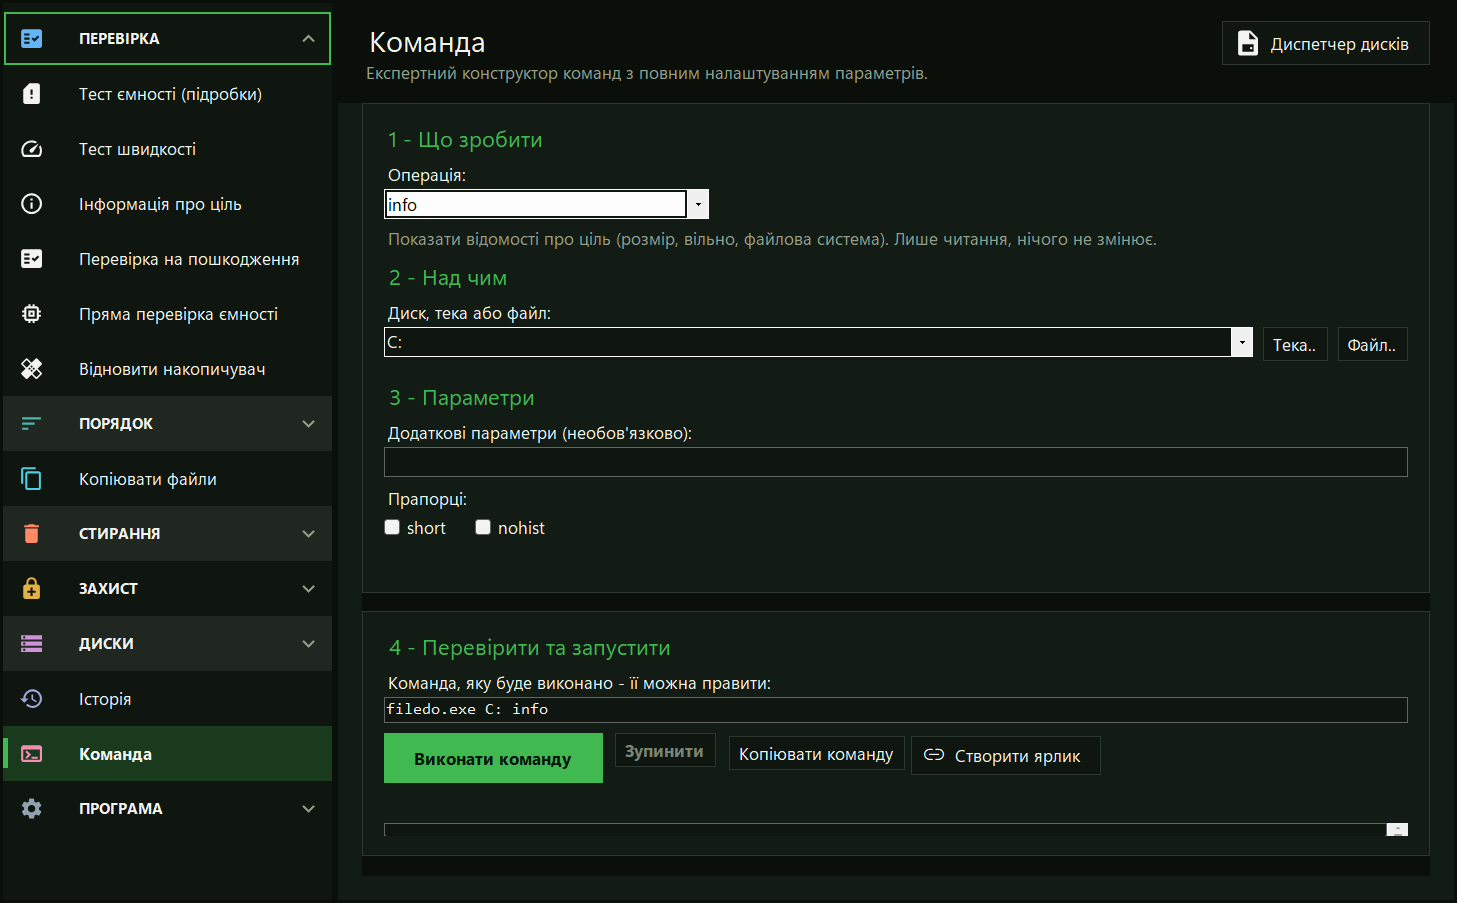Image resolution: width=1457 pixels, height=903 pixels.
Task: Open the disk, folder or file dropdown arrow
Action: (1242, 342)
